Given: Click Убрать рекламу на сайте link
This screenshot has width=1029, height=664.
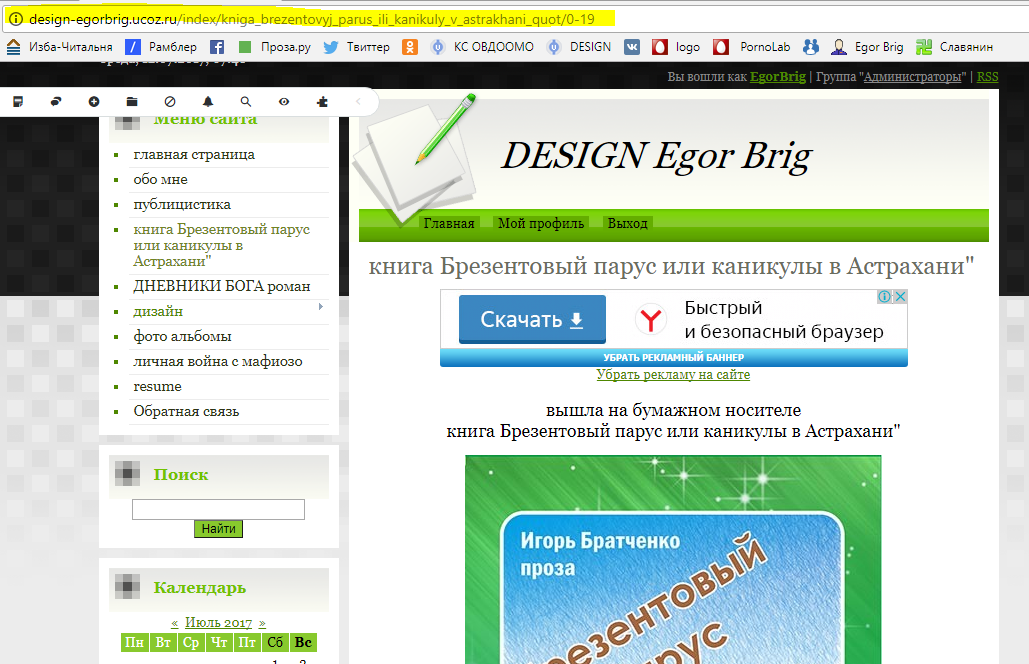Looking at the screenshot, I should pos(673,375).
